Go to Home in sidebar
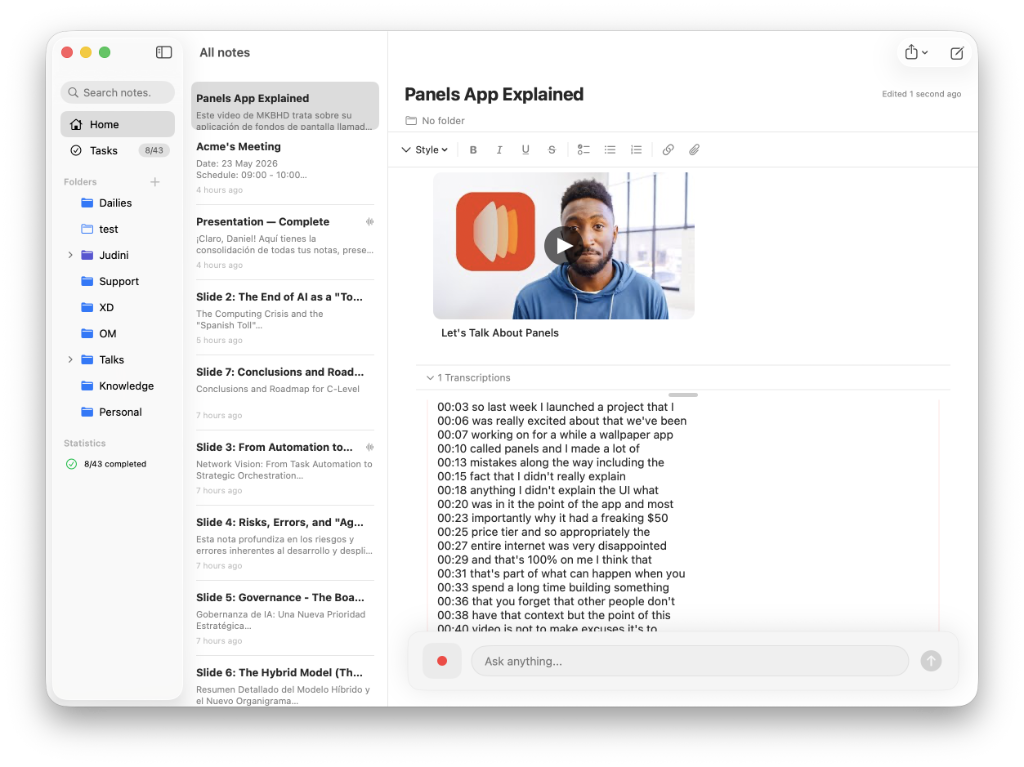 pyautogui.click(x=118, y=124)
